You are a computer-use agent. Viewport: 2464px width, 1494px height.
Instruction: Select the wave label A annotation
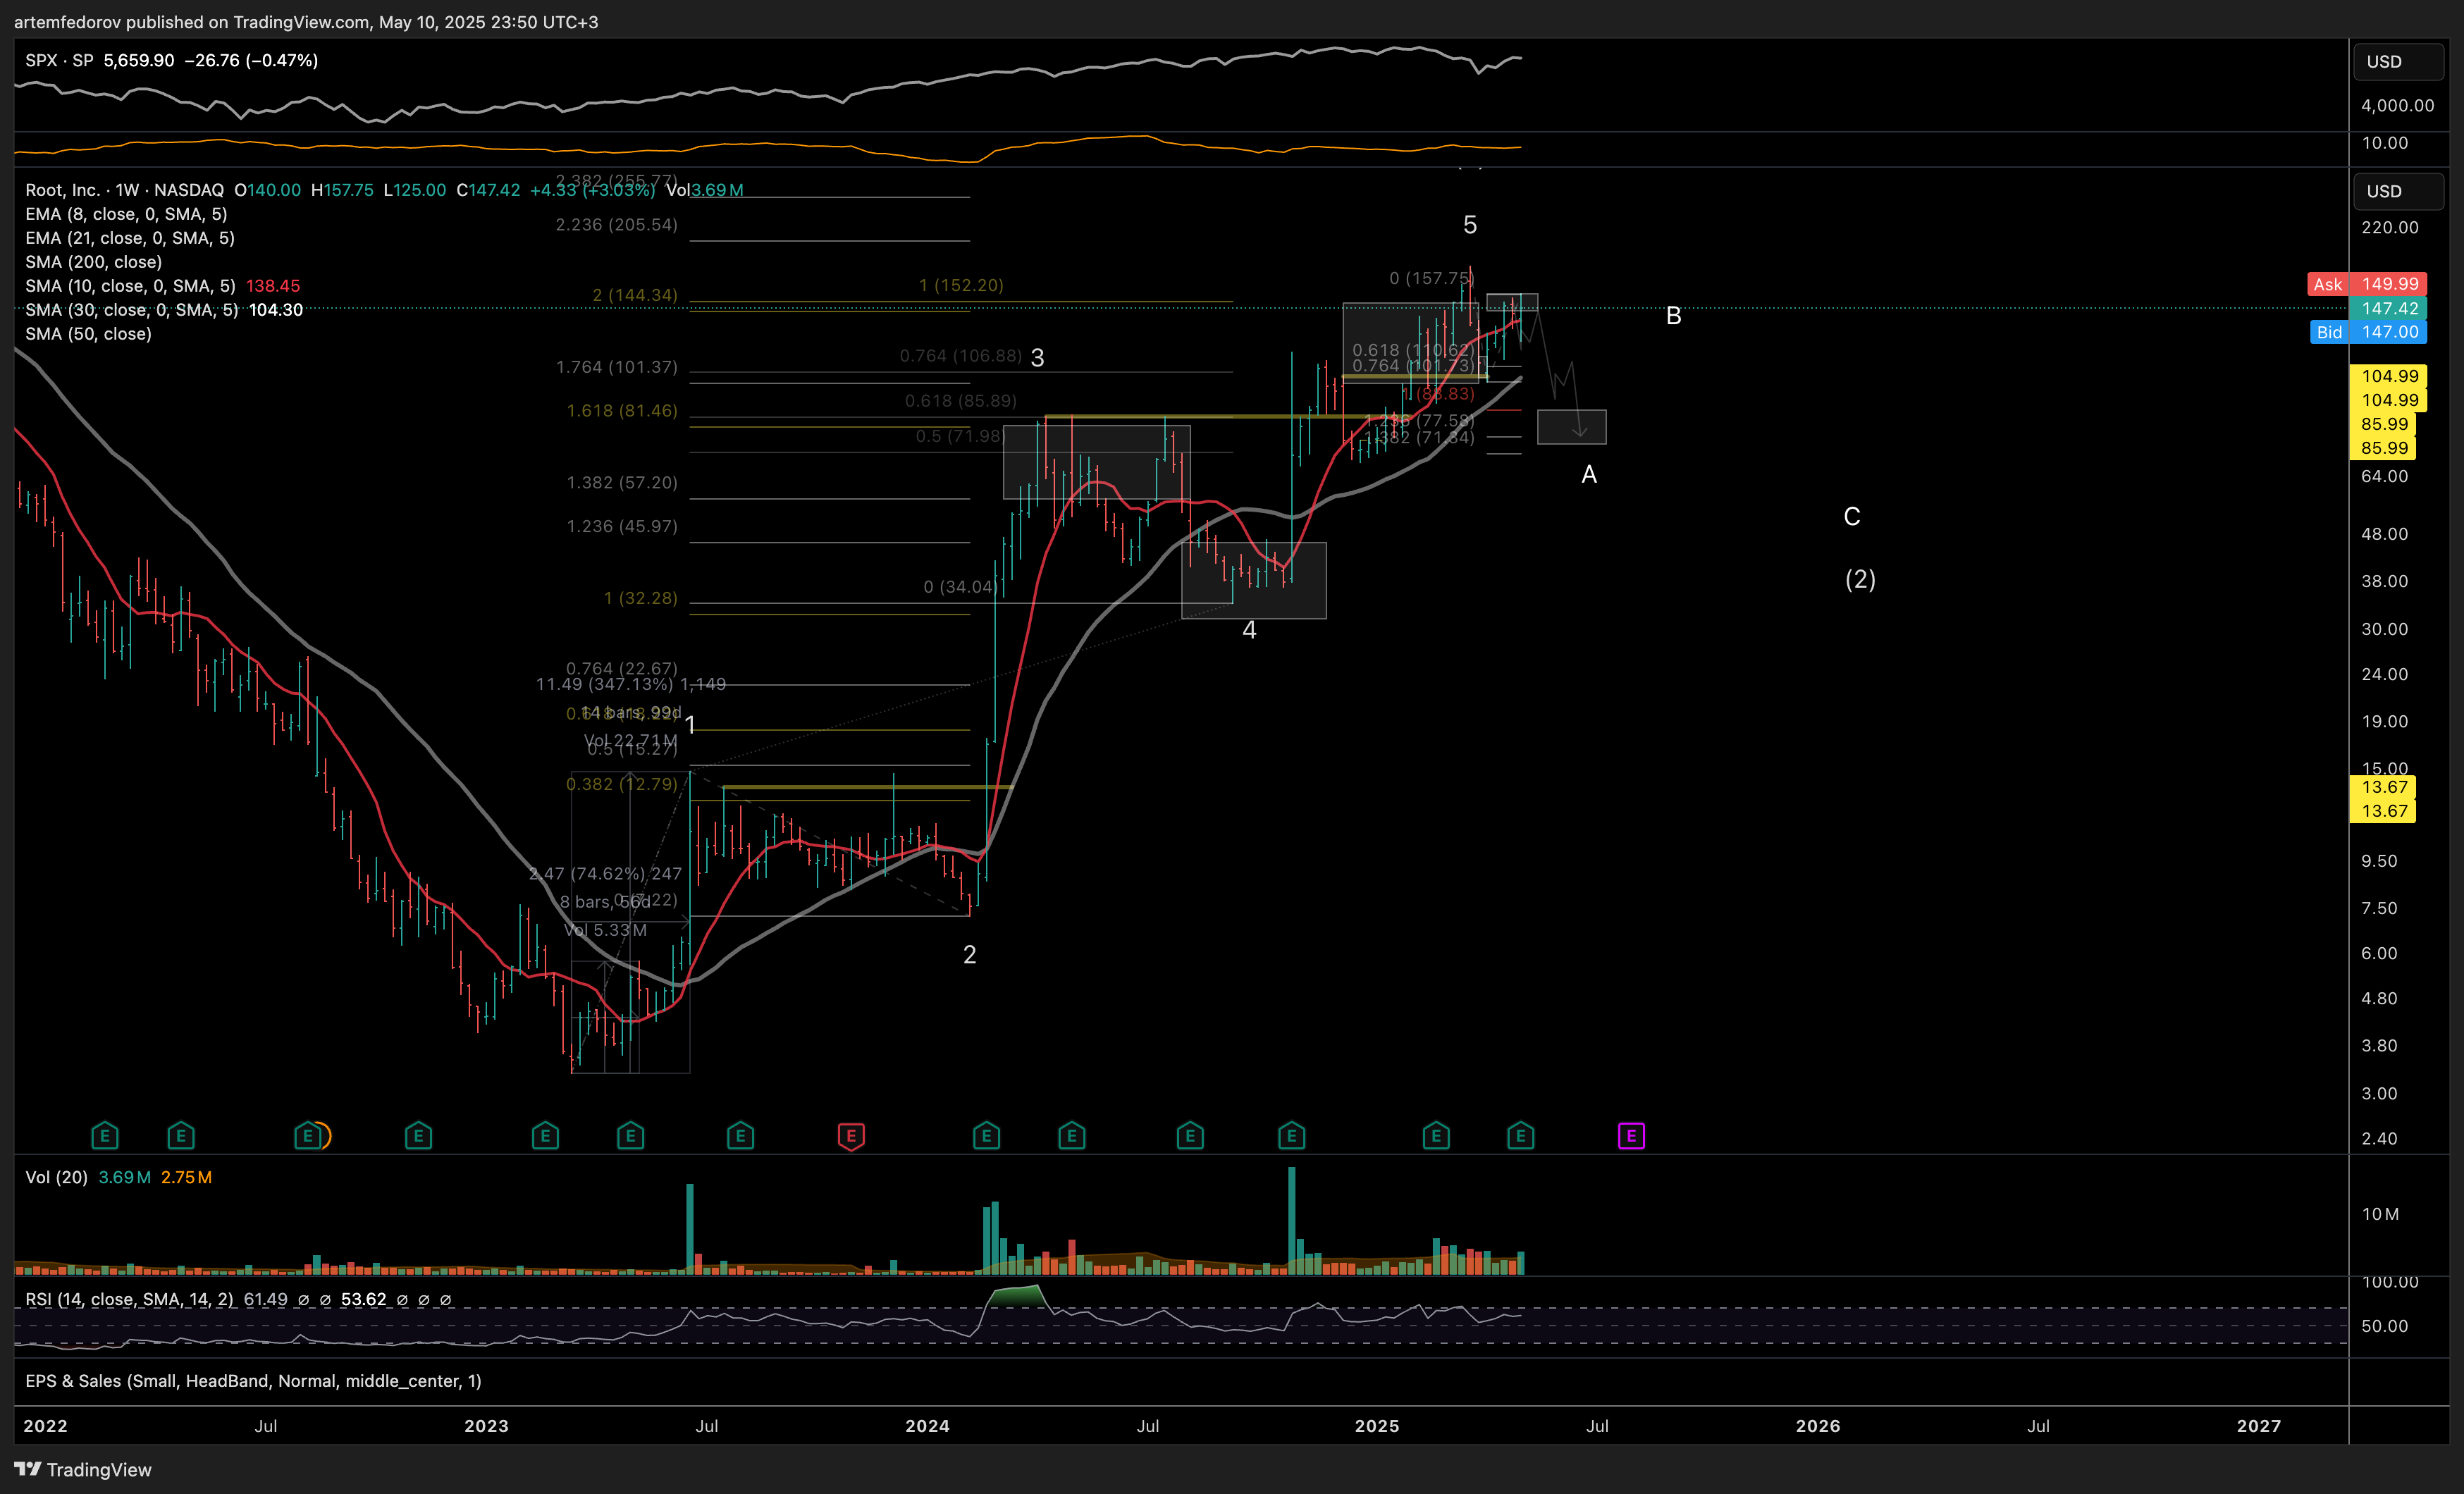(1589, 475)
